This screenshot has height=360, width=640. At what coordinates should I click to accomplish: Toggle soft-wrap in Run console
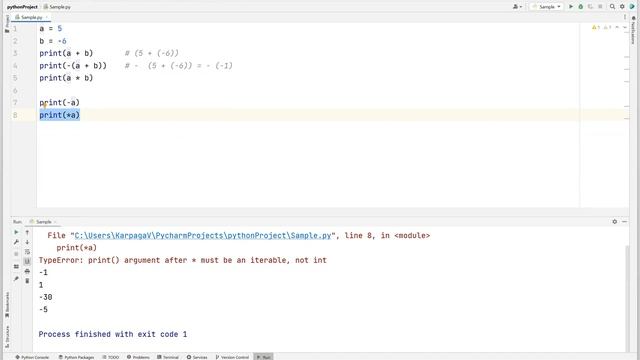[x=27, y=252]
